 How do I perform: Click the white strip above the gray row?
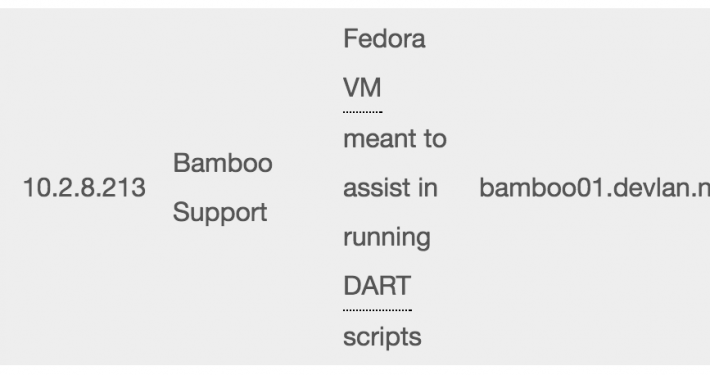coord(355,4)
